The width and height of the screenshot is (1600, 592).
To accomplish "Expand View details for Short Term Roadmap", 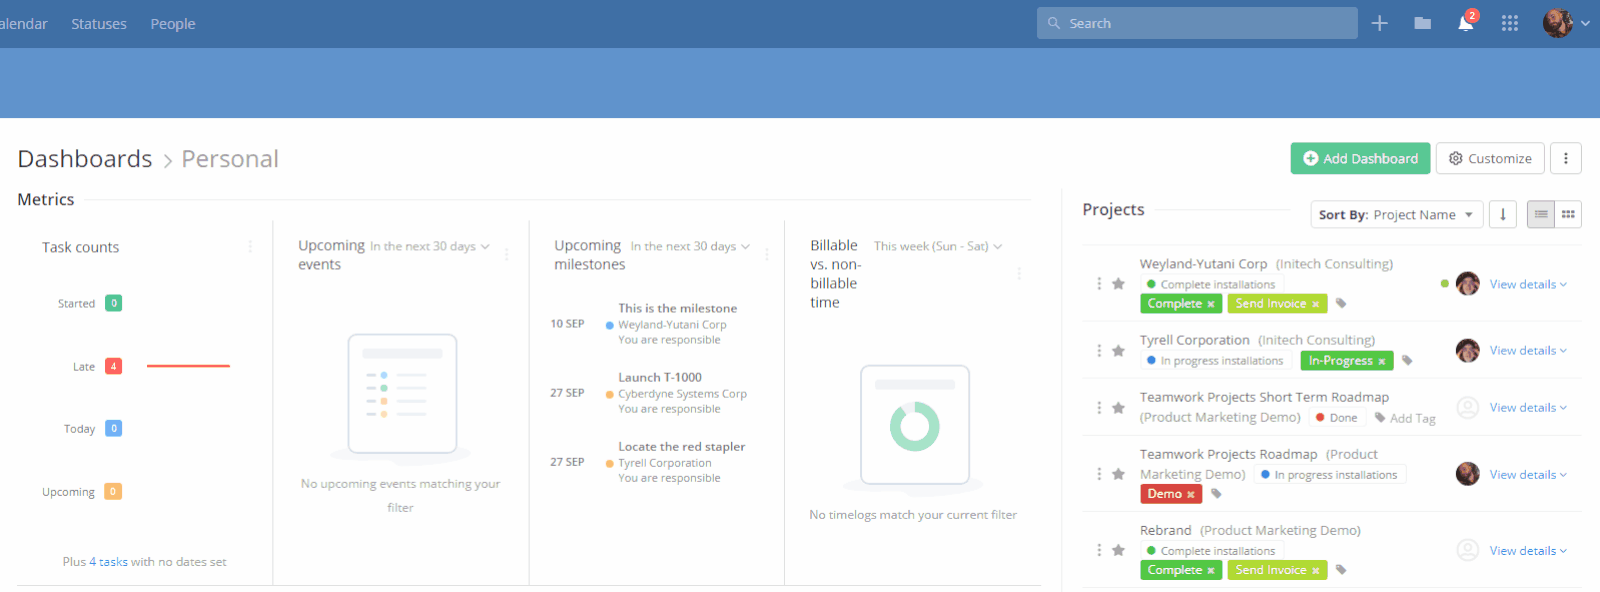I will pyautogui.click(x=1528, y=407).
